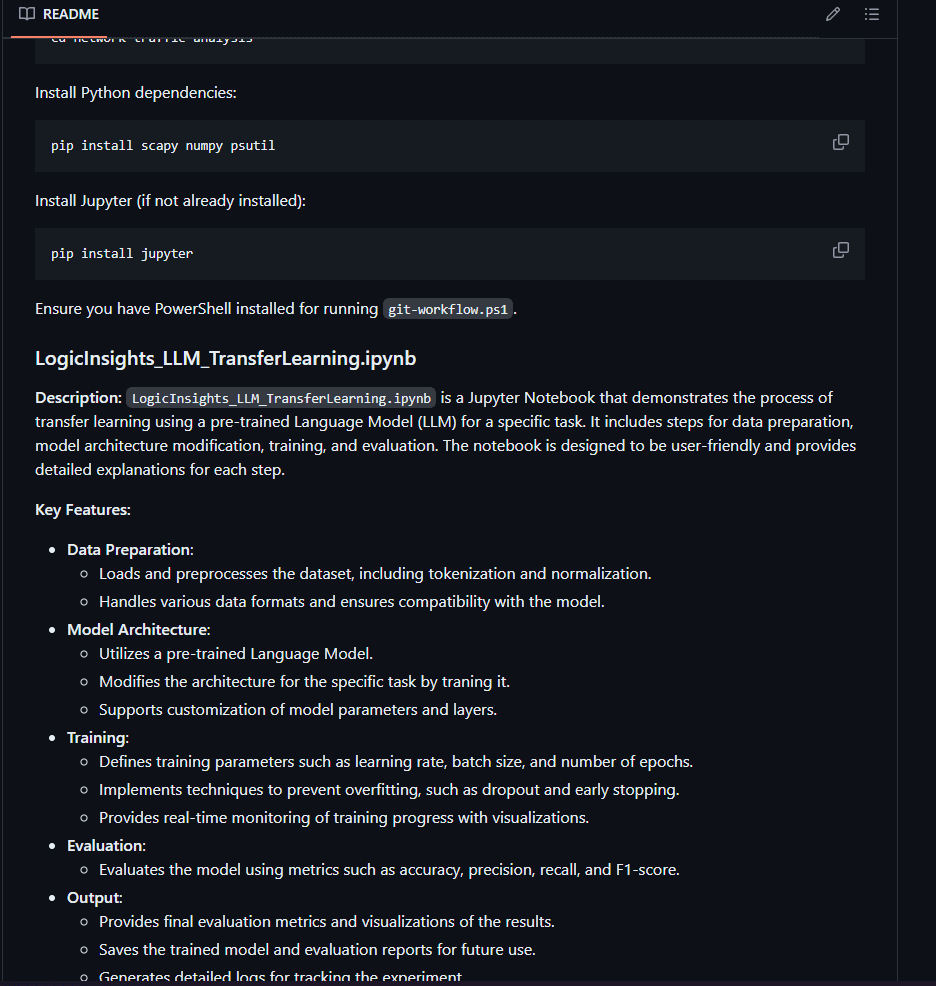Click the pip install scapy numpy psutil code

point(163,146)
